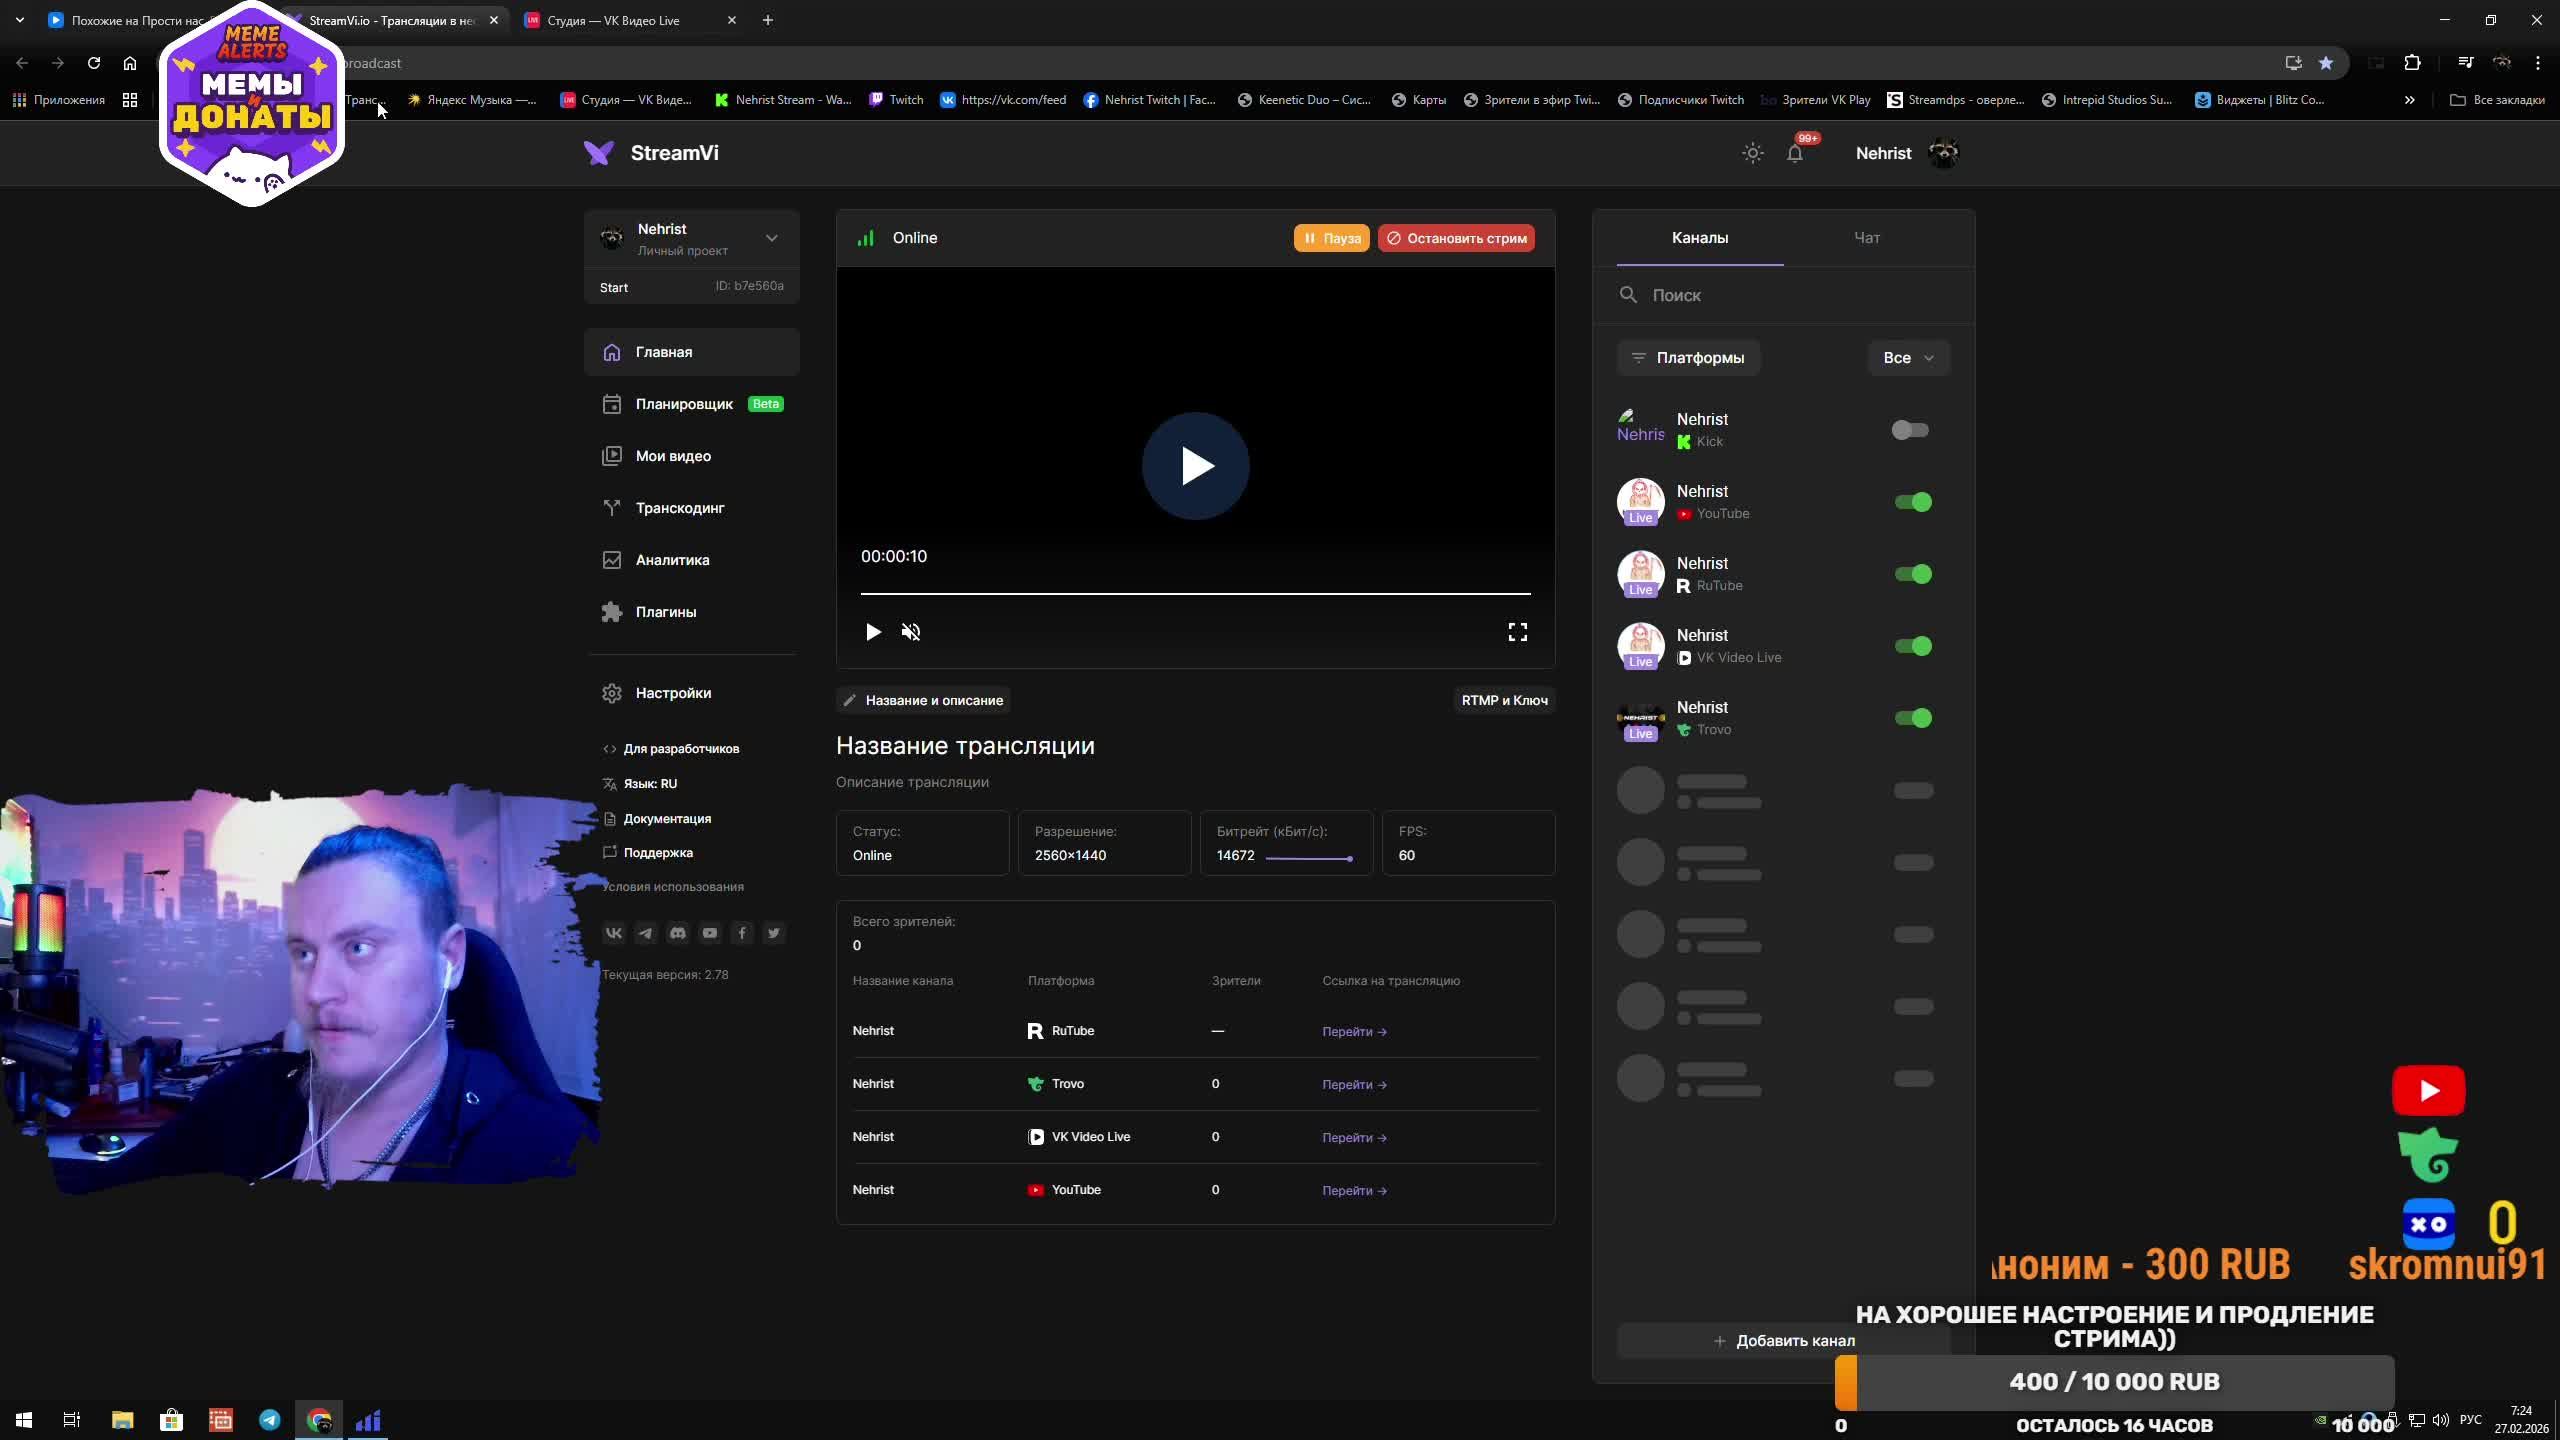Switch to the Чат tab
Image resolution: width=2560 pixels, height=1440 pixels.
pos(1866,238)
